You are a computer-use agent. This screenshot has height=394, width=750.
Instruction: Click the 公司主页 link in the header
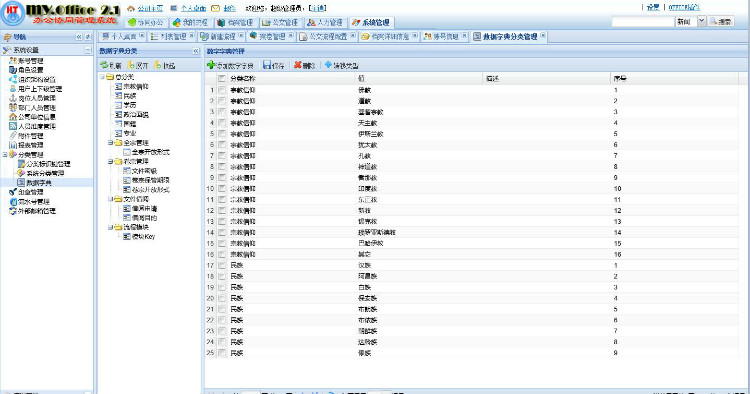pyautogui.click(x=150, y=9)
